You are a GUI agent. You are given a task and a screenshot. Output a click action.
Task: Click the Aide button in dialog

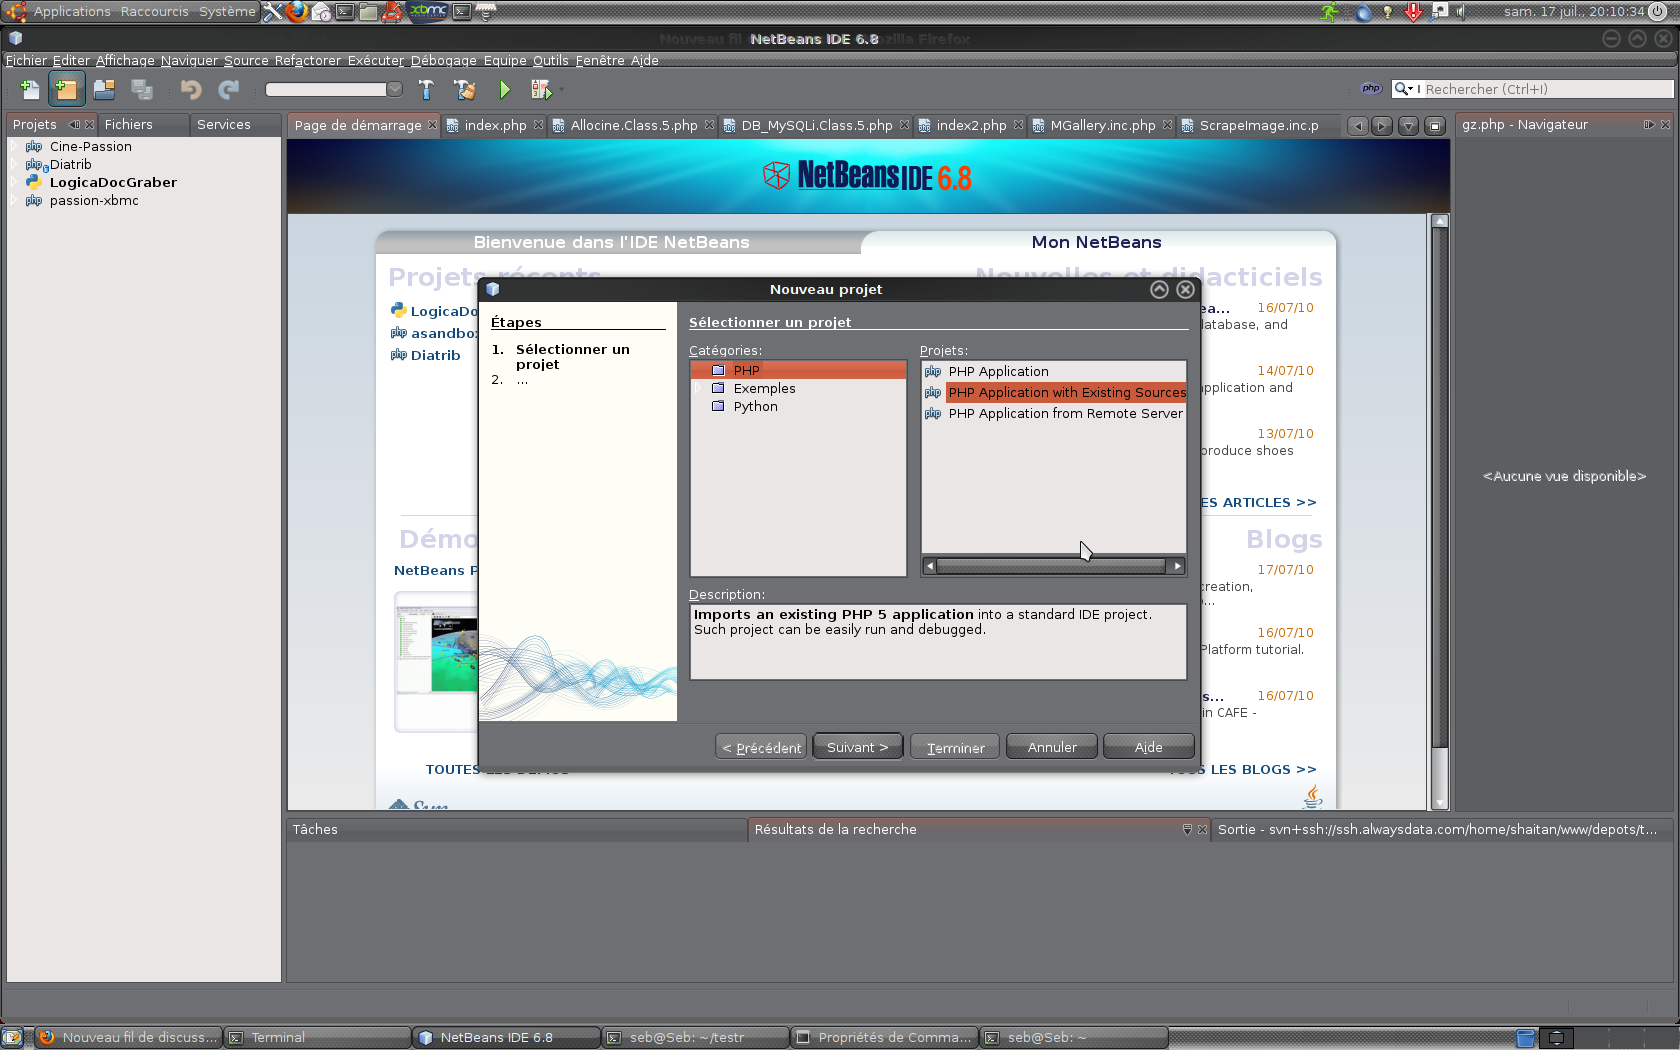(1149, 747)
